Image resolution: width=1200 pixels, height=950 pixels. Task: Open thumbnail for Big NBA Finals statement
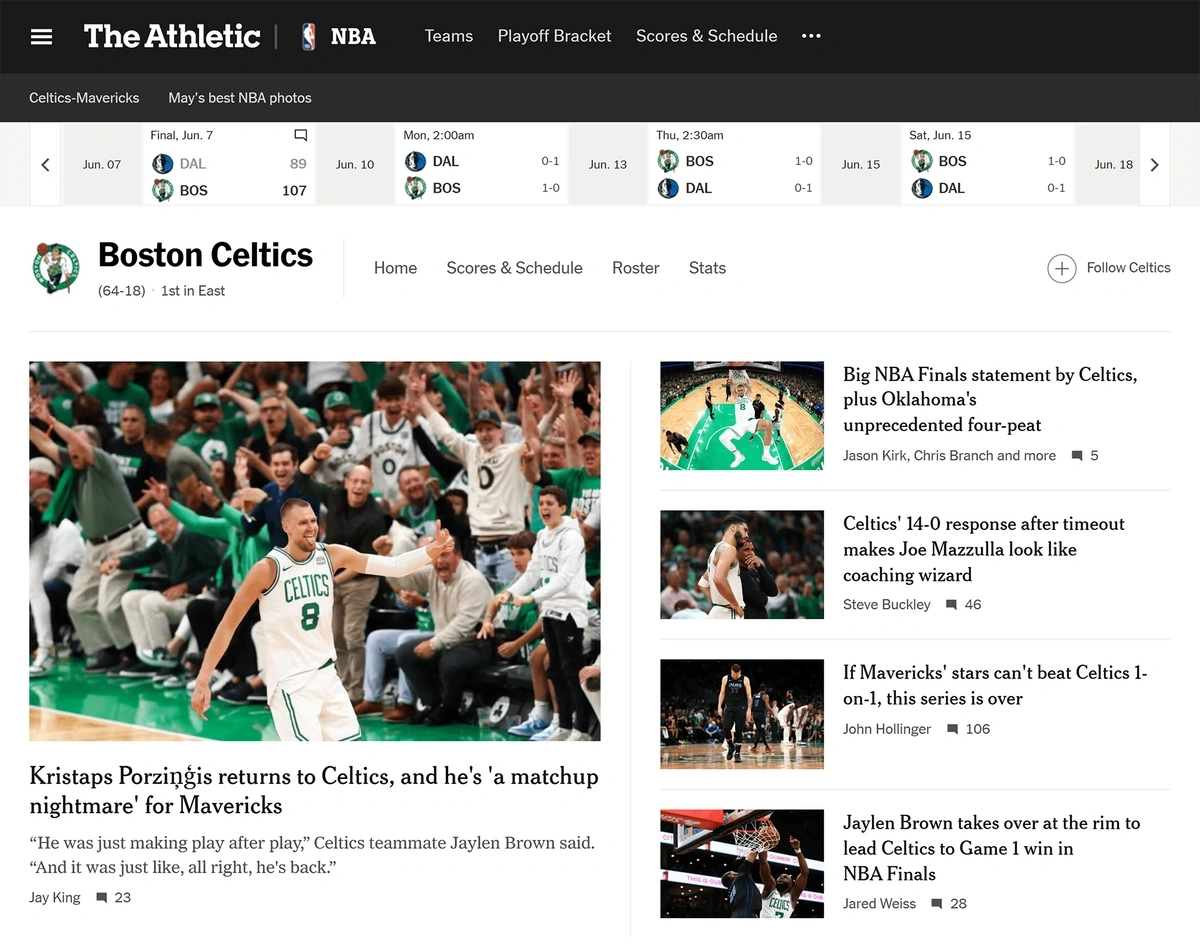(x=742, y=416)
